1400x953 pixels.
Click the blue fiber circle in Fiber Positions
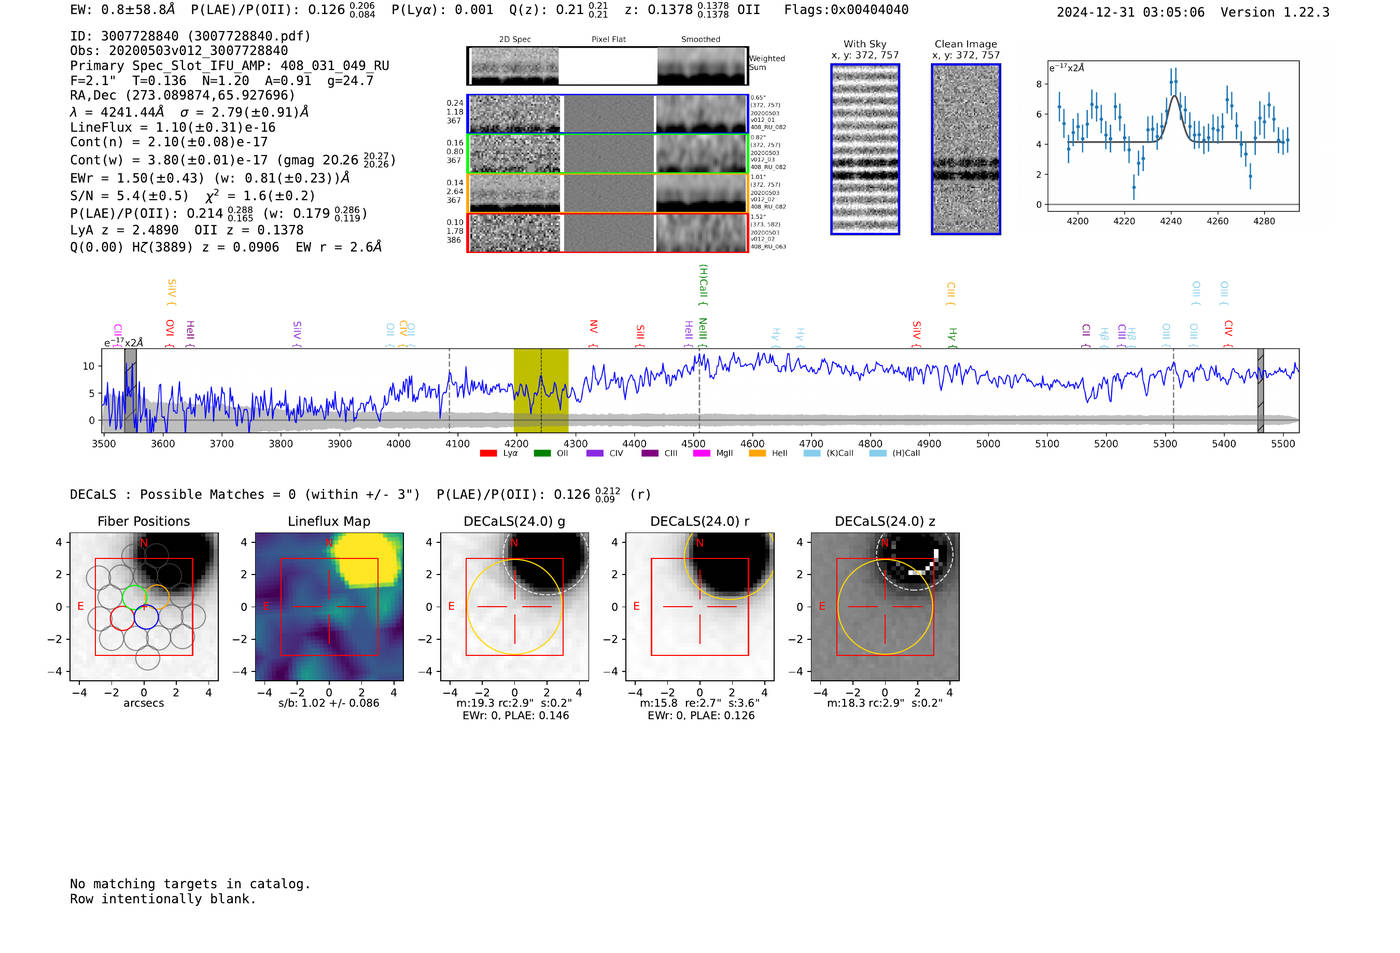[146, 618]
